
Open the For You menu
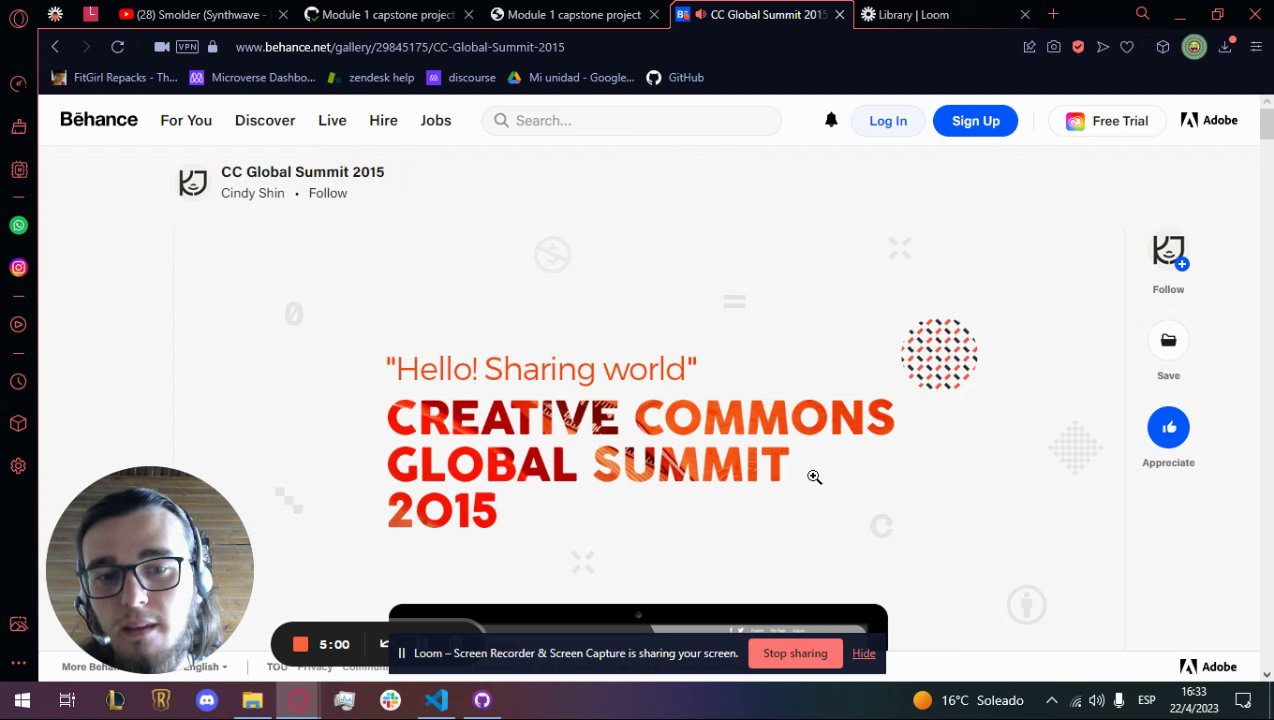[186, 120]
